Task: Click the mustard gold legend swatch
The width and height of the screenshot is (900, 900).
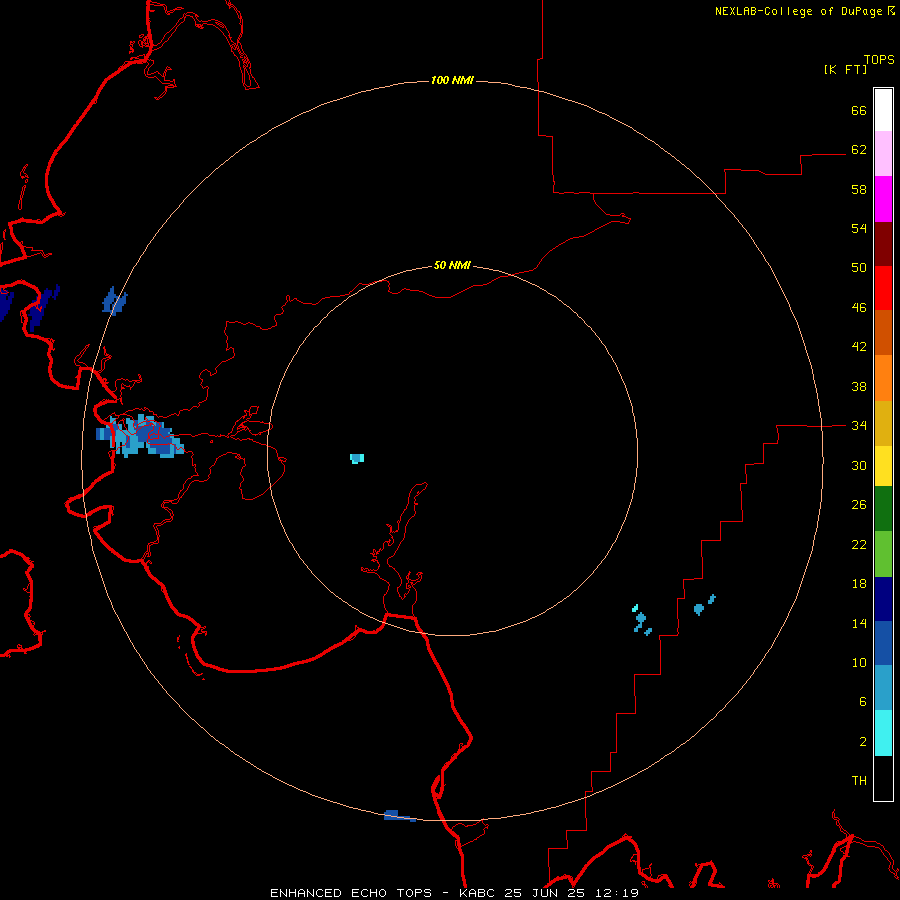Action: 883,423
